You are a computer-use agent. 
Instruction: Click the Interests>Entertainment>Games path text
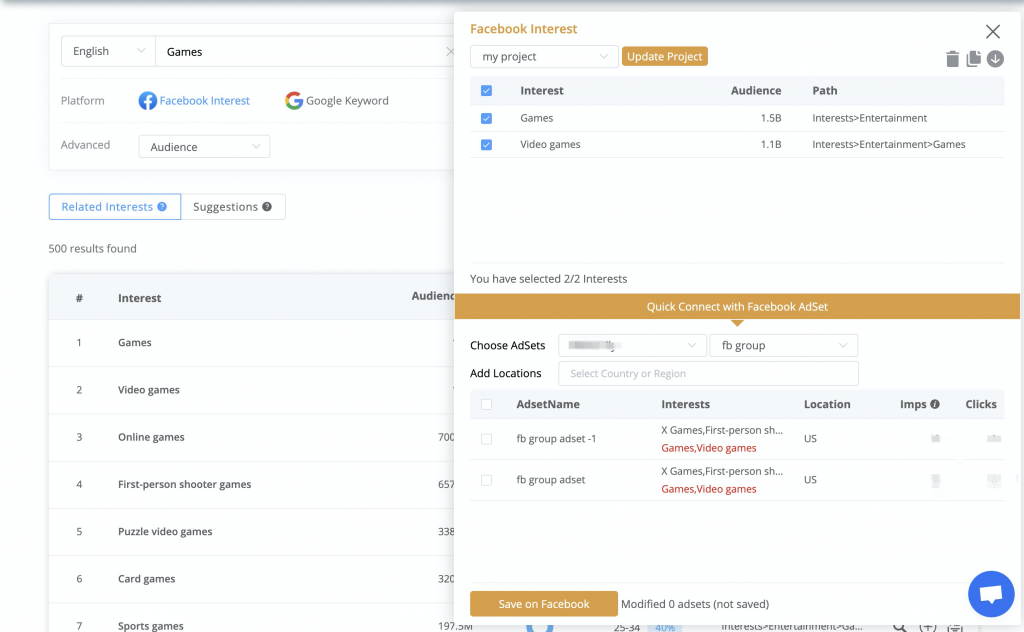pos(889,144)
